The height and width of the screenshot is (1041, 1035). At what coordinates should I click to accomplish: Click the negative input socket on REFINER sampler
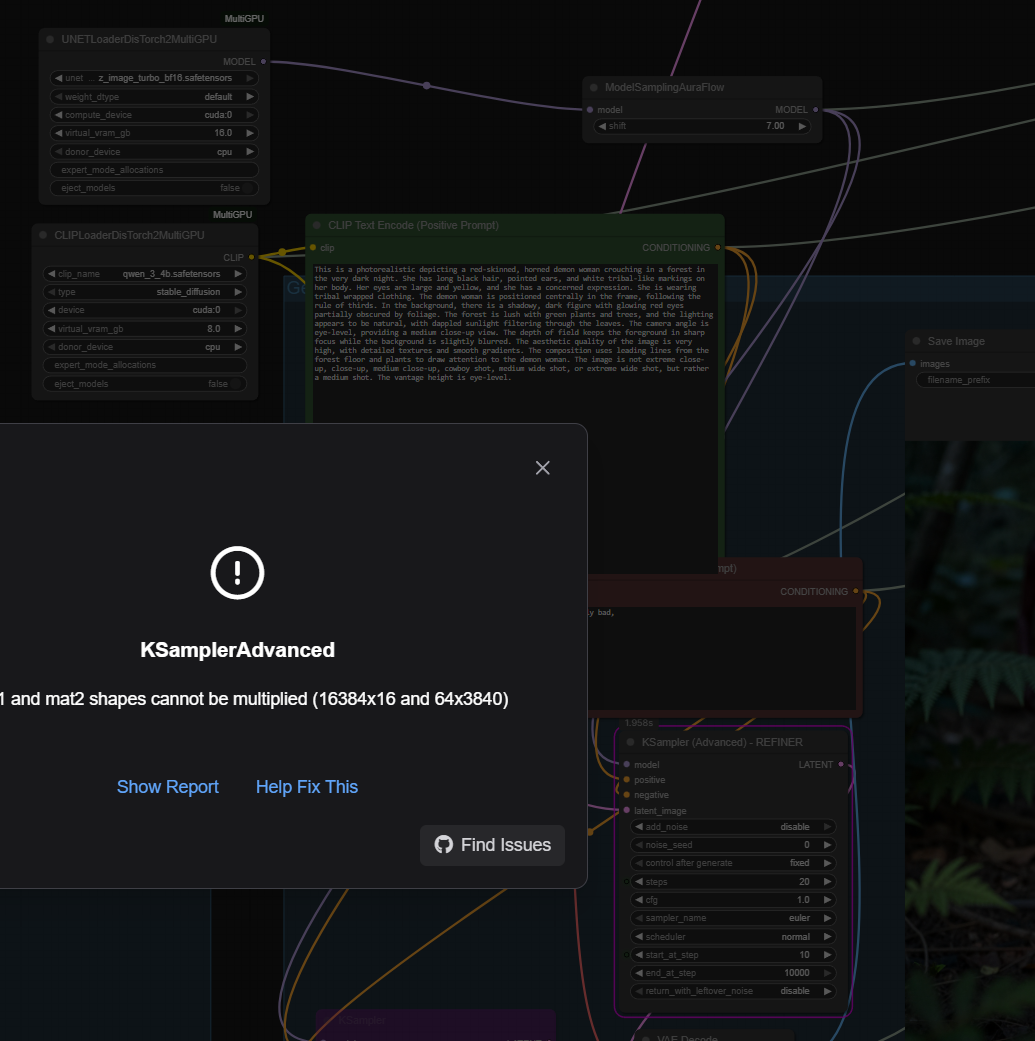tap(627, 795)
